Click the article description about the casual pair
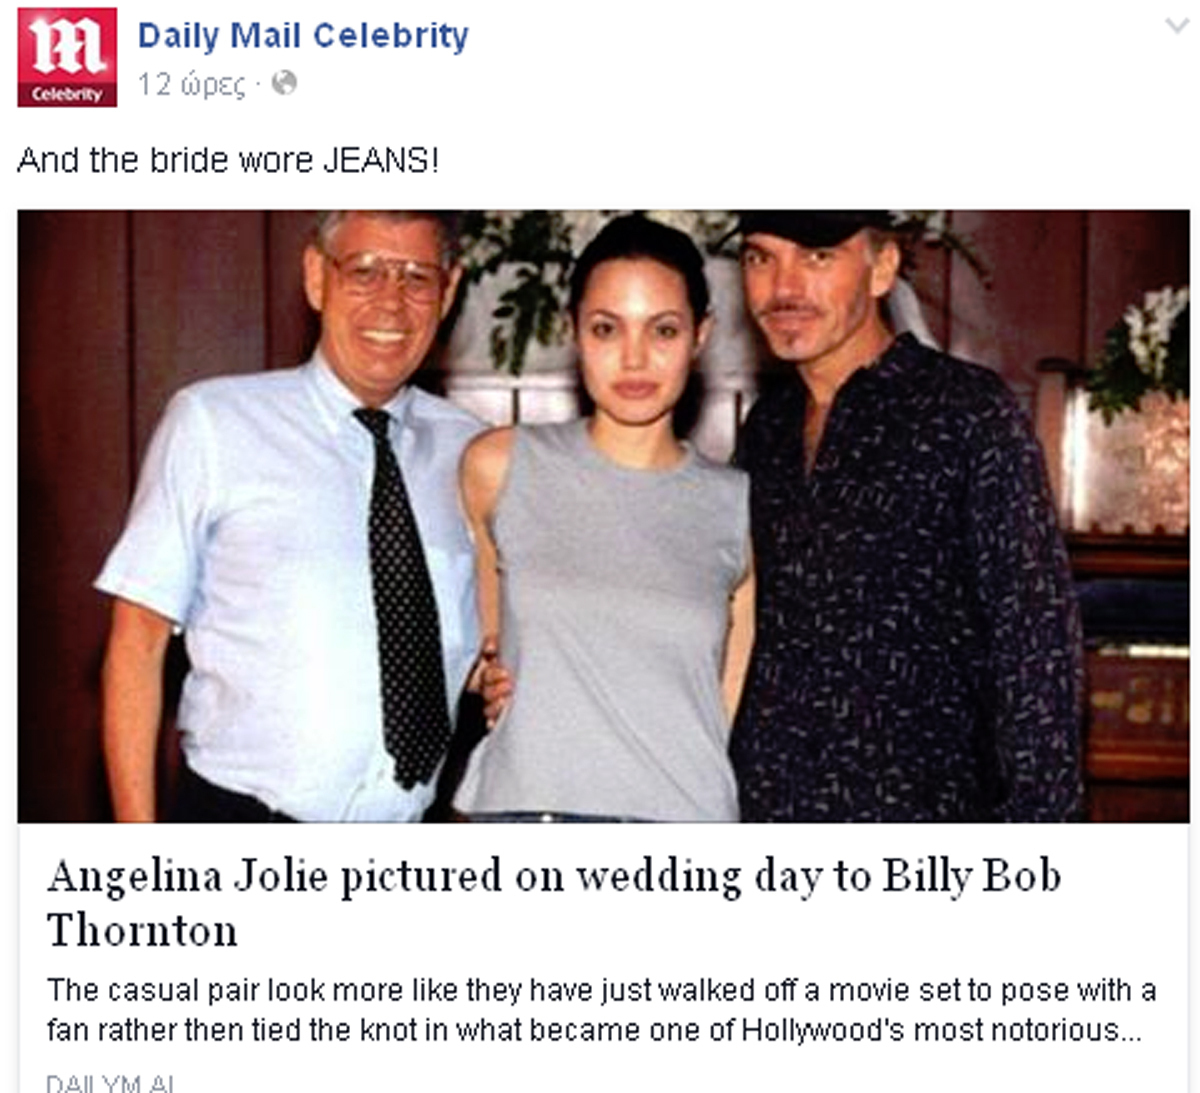 click(x=601, y=1010)
